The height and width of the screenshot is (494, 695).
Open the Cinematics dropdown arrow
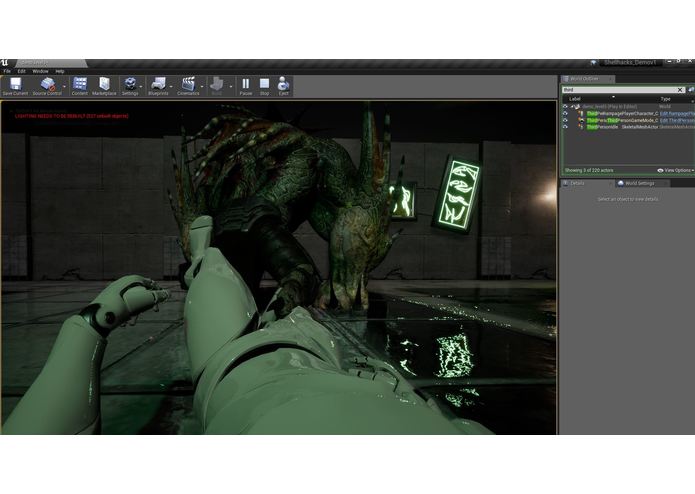(202, 86)
